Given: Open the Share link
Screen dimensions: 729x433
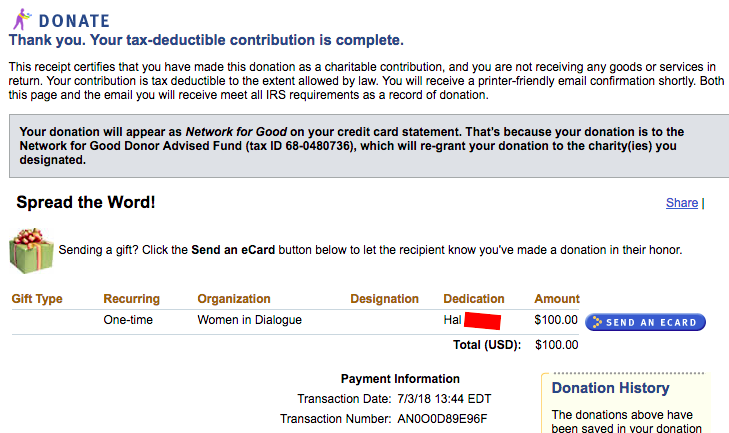Looking at the screenshot, I should click(681, 203).
